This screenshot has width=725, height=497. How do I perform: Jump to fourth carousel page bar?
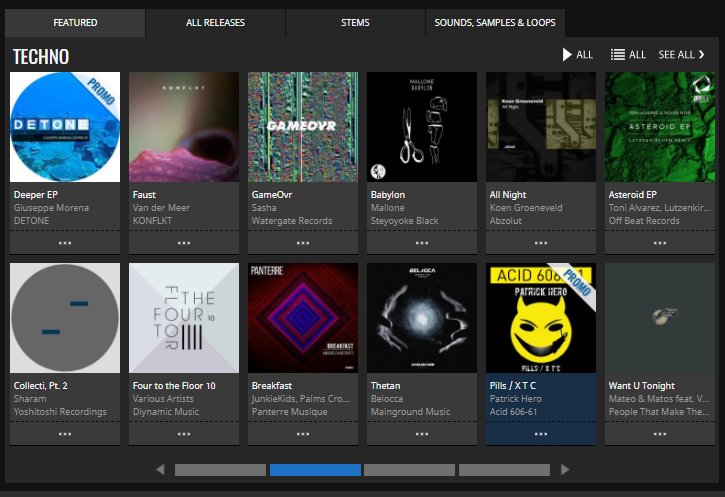tap(504, 470)
